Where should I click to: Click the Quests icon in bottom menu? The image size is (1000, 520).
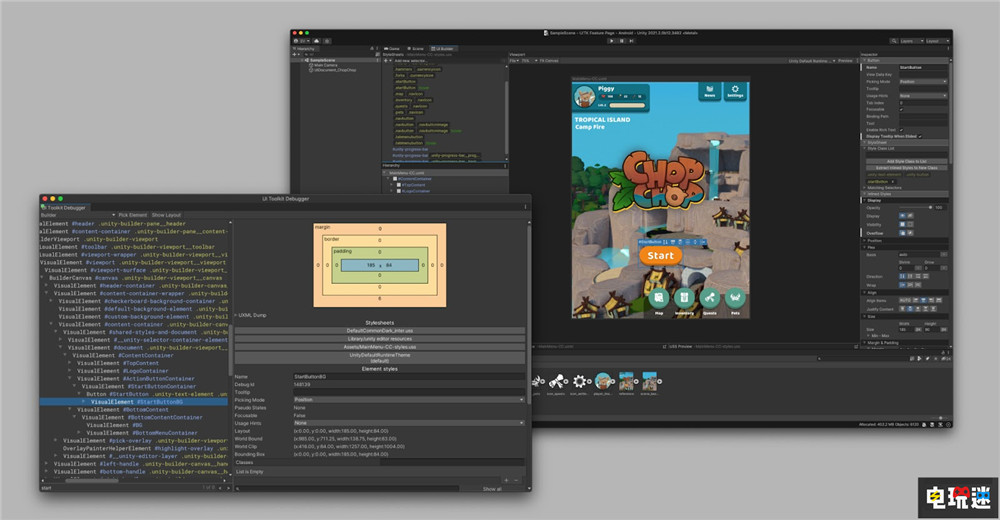(x=709, y=298)
